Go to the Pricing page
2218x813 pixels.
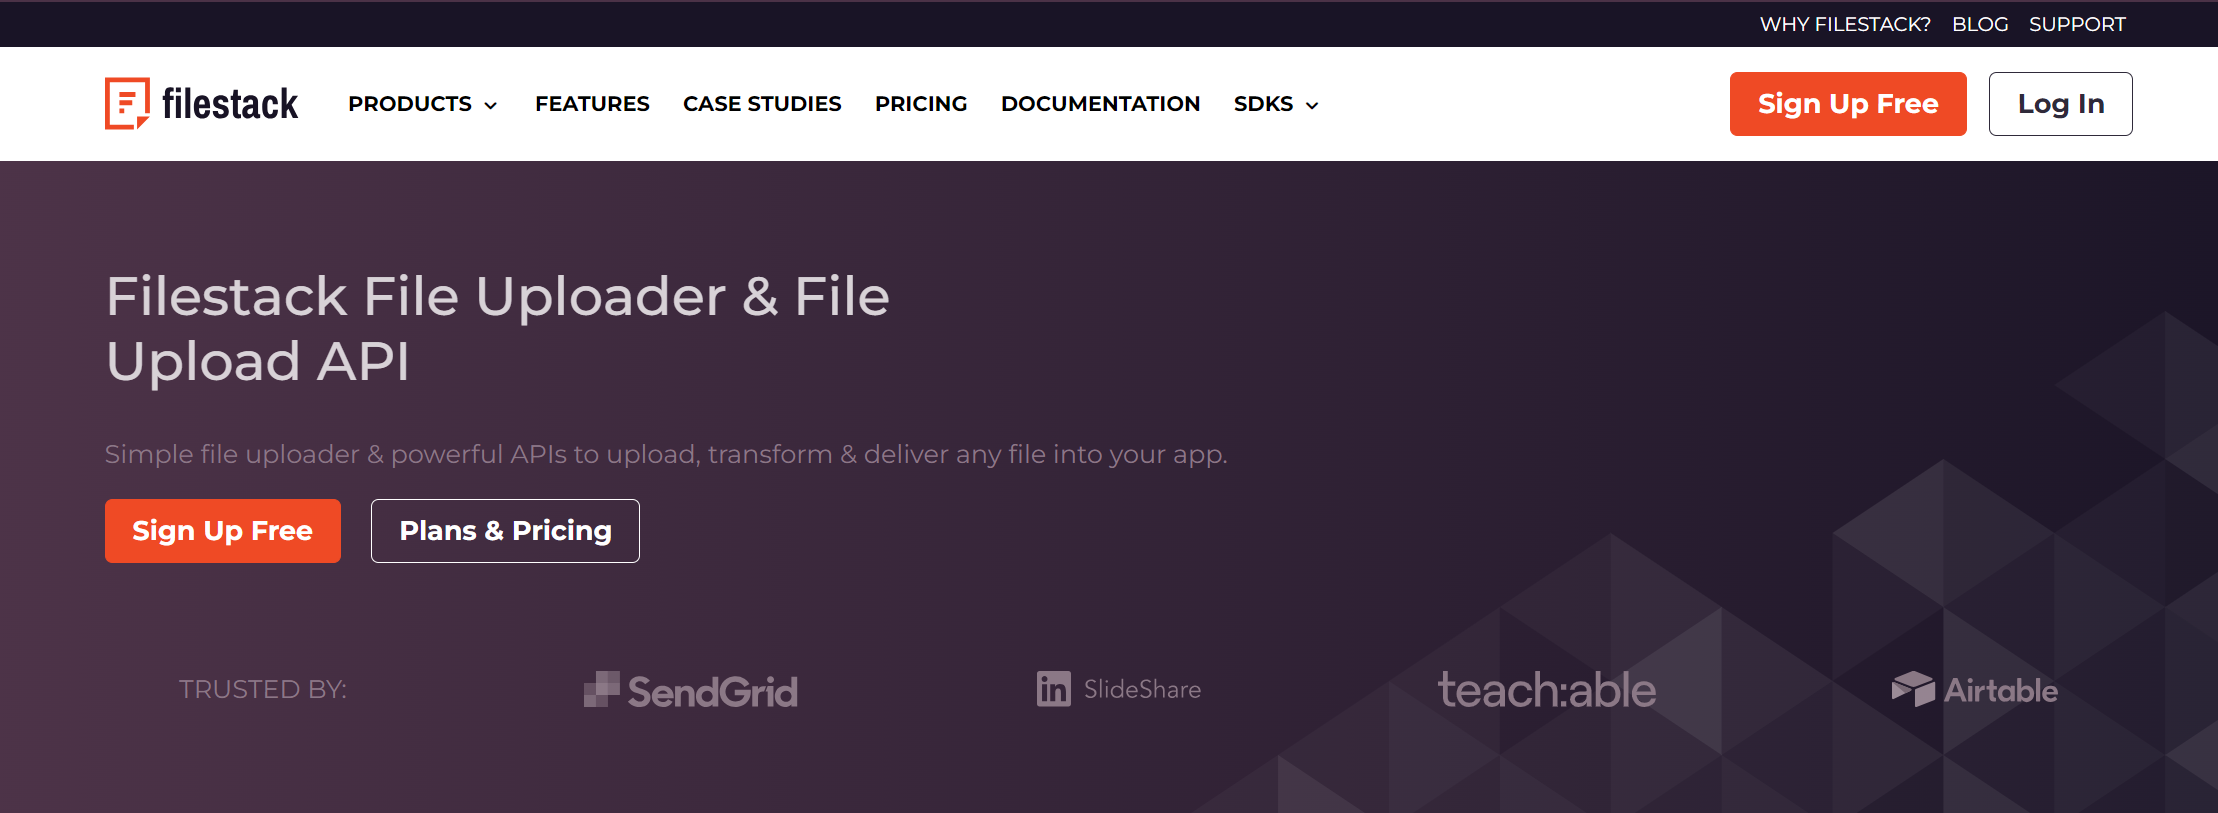[x=921, y=104]
